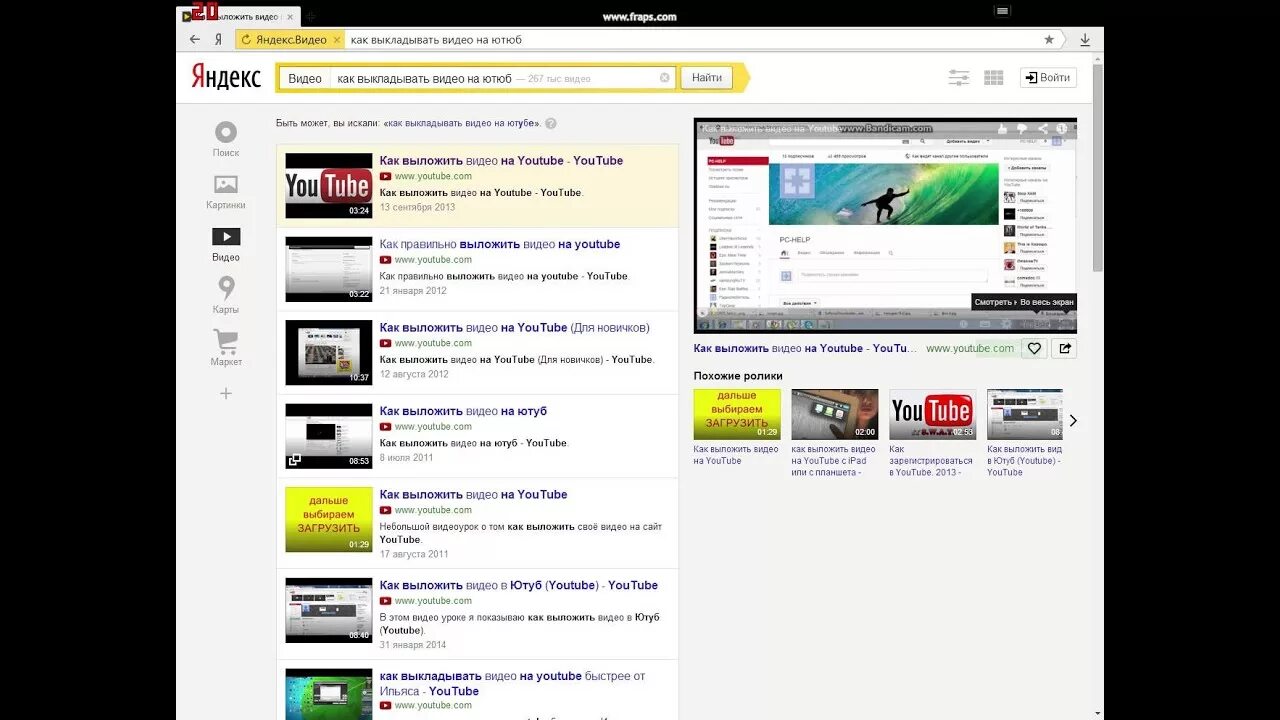Open result Как правильно выложить видео на youtube
This screenshot has width=1280, height=720.
(x=500, y=244)
